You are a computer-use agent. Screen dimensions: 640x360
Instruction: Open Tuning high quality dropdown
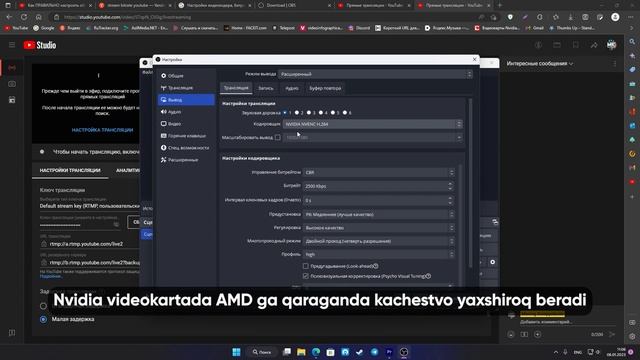coord(379,228)
